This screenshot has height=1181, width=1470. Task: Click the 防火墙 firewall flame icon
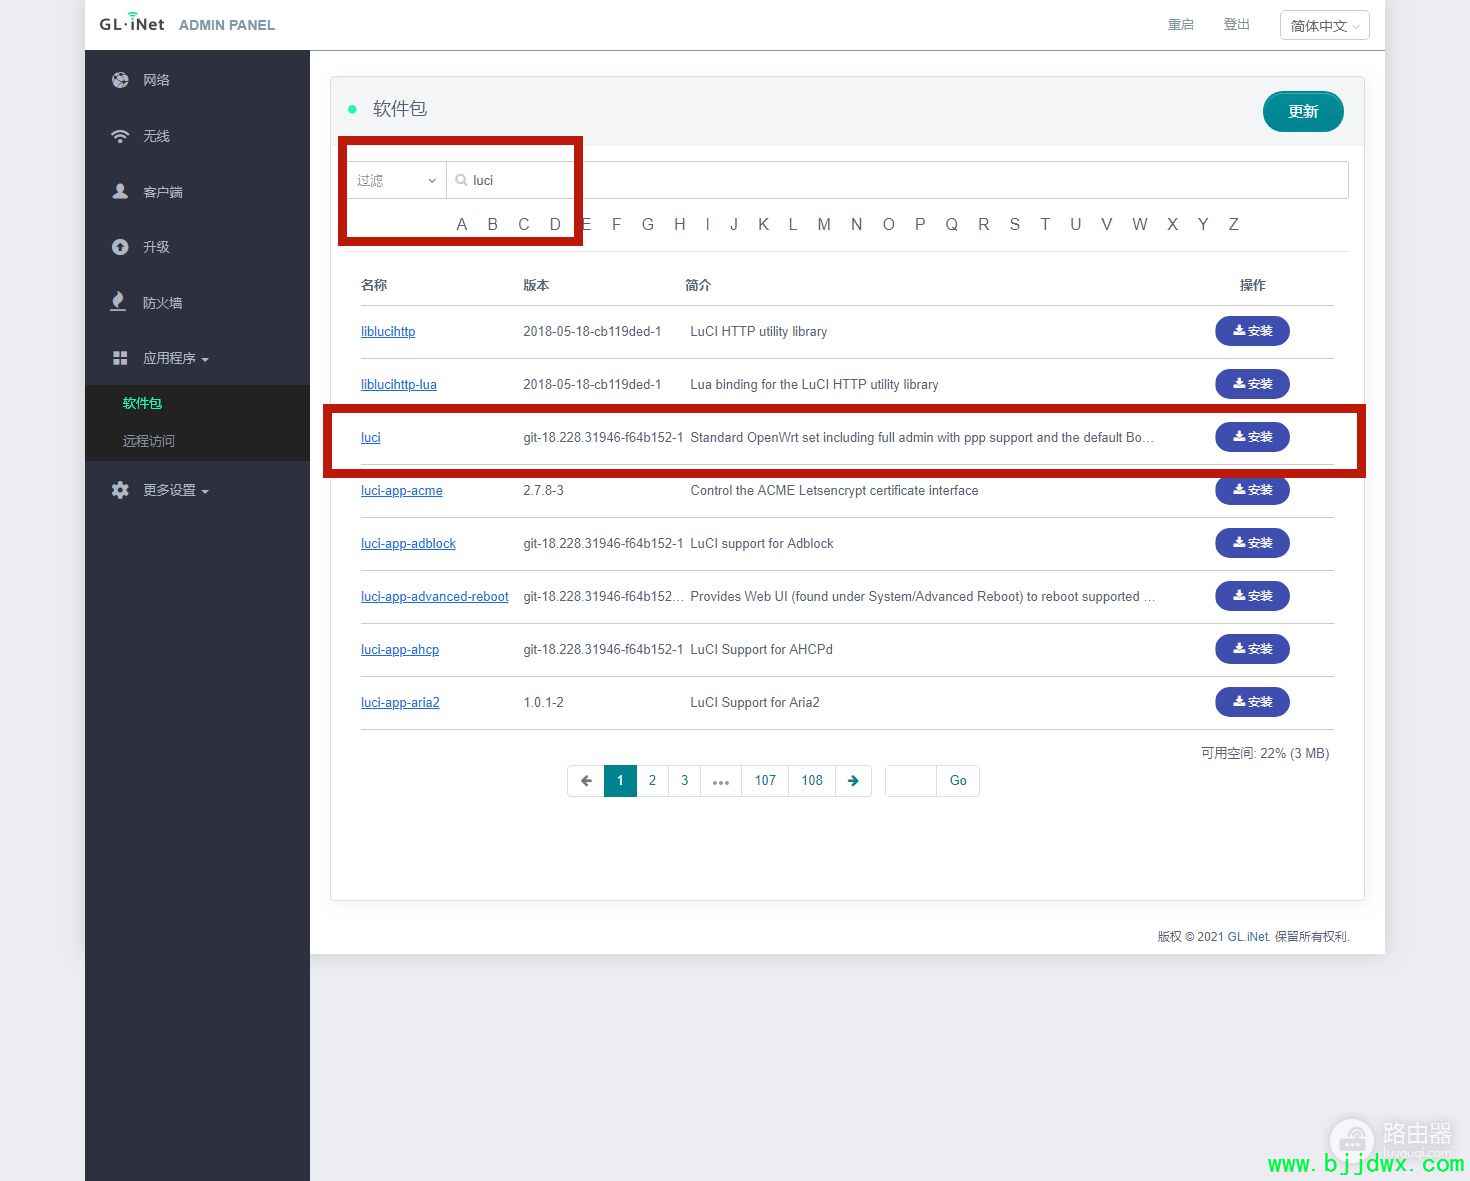pyautogui.click(x=118, y=302)
